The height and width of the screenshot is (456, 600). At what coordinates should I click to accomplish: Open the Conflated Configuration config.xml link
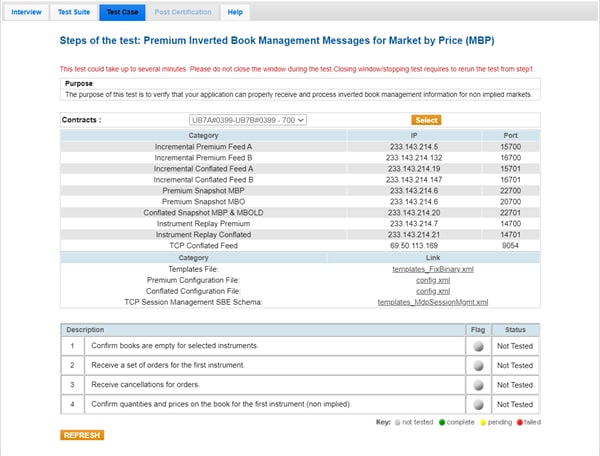(432, 291)
